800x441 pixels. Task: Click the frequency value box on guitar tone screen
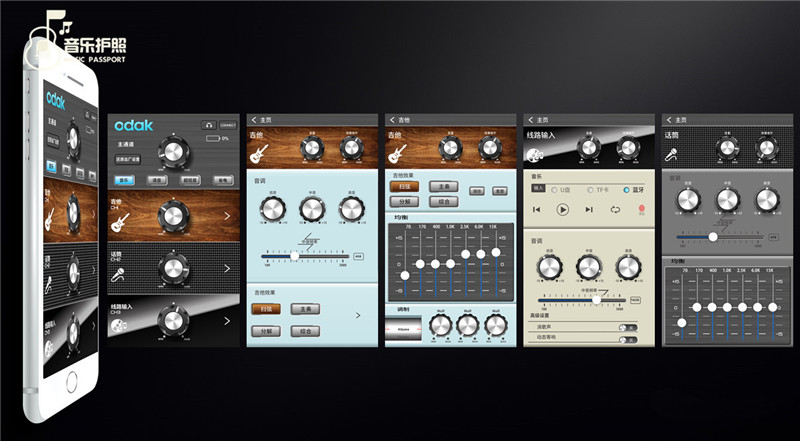[358, 256]
